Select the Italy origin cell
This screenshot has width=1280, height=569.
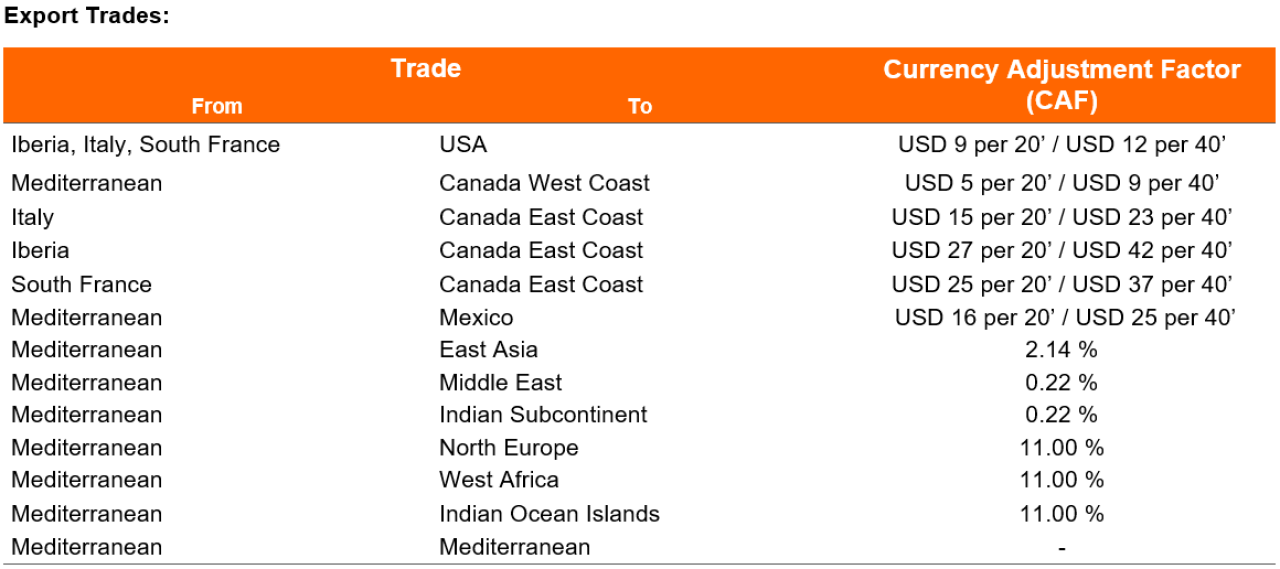click(33, 217)
